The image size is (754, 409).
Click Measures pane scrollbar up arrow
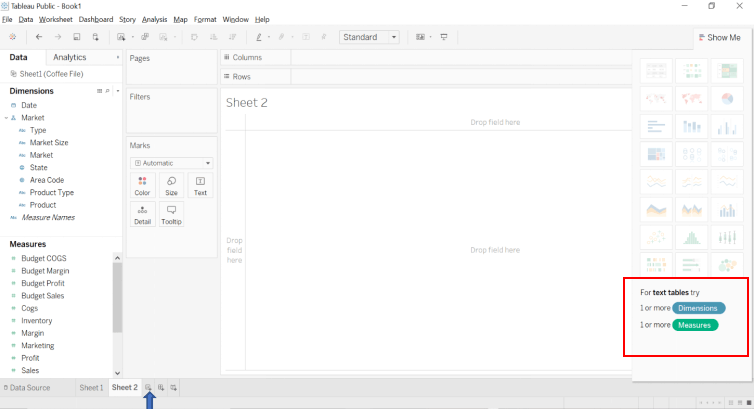pos(117,258)
